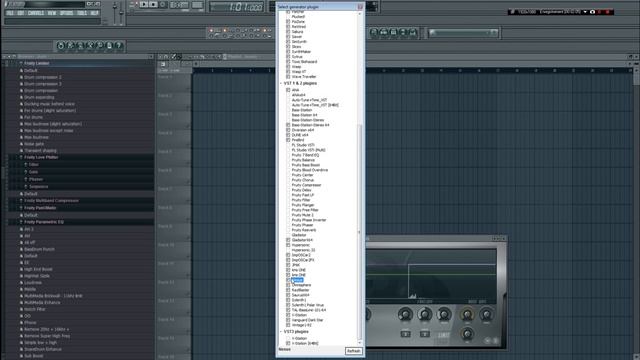Select Transient shaping preset in browser
Viewport: 640px width, 360px height.
point(40,151)
